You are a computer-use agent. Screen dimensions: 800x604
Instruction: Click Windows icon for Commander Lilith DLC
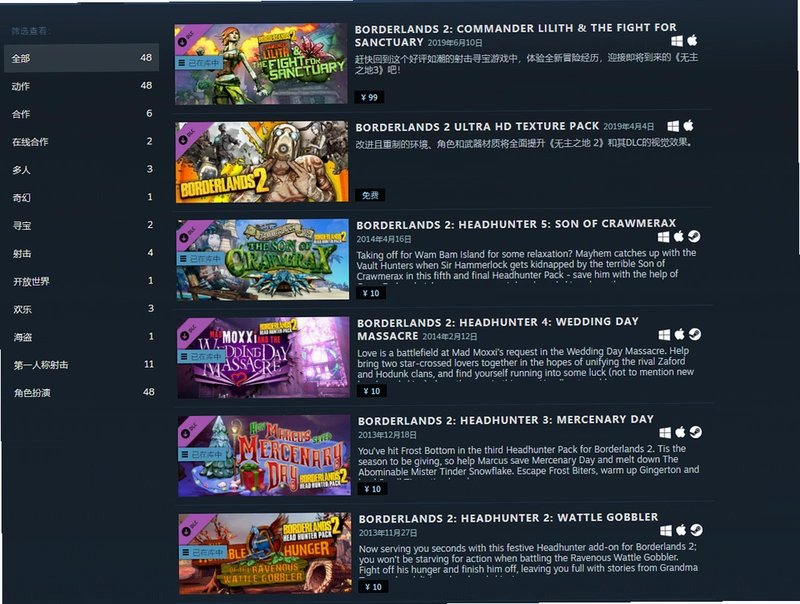tap(677, 41)
